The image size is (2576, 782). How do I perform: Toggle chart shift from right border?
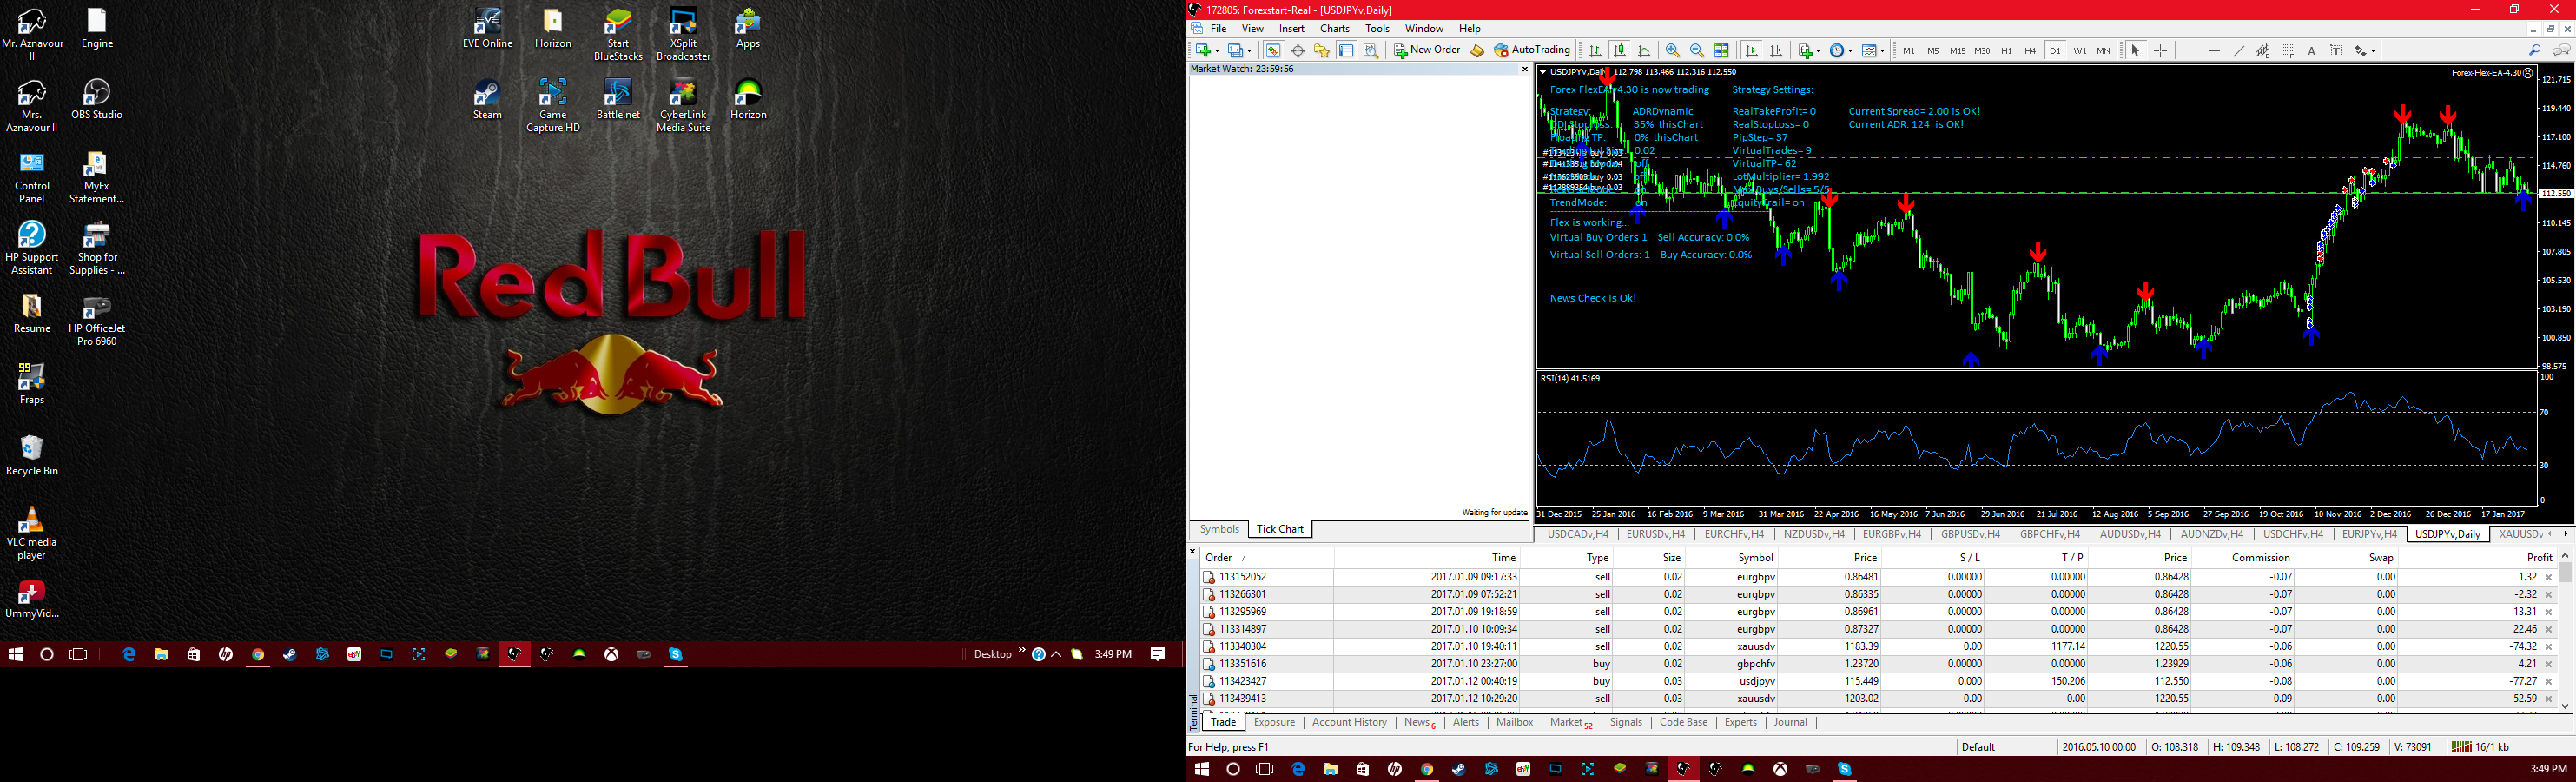click(x=1776, y=50)
